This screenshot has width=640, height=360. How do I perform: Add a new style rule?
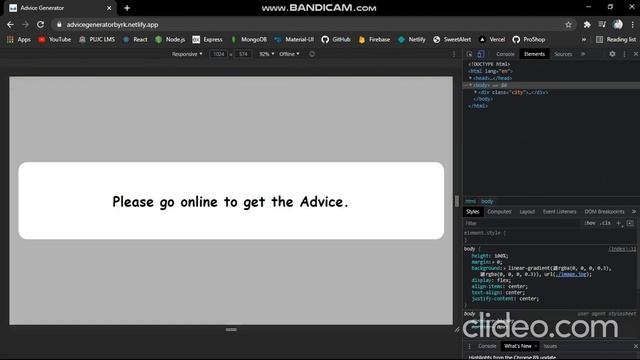click(x=619, y=223)
